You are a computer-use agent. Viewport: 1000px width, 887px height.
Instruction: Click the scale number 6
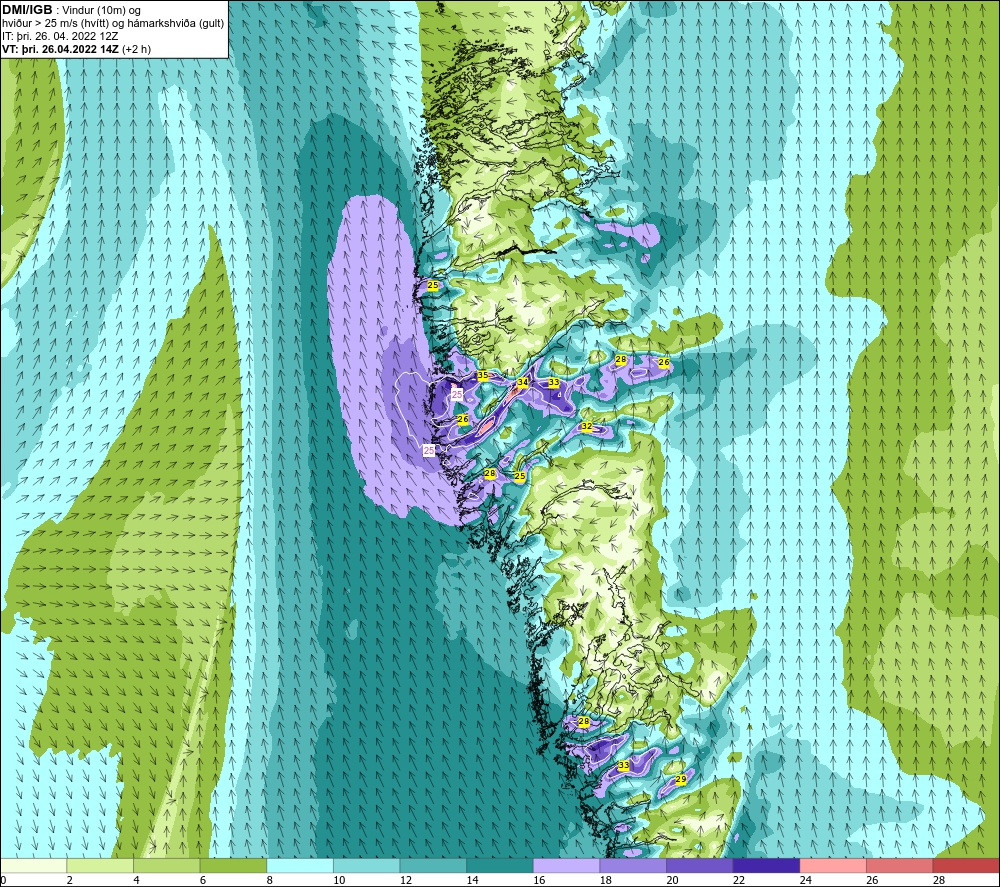pos(203,880)
